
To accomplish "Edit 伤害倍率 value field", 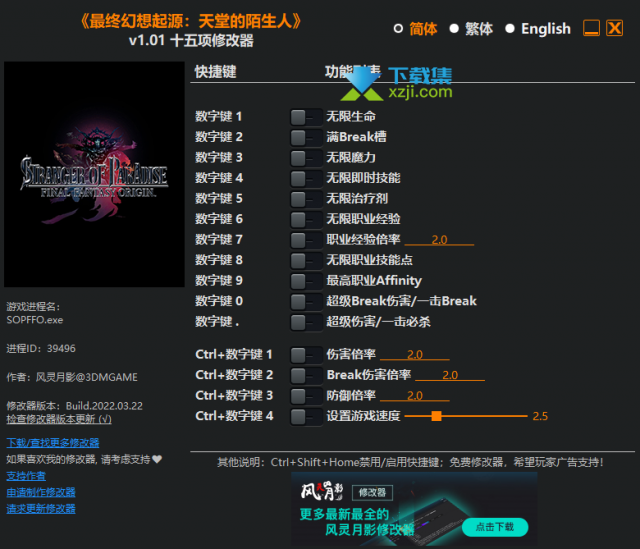I will [415, 354].
